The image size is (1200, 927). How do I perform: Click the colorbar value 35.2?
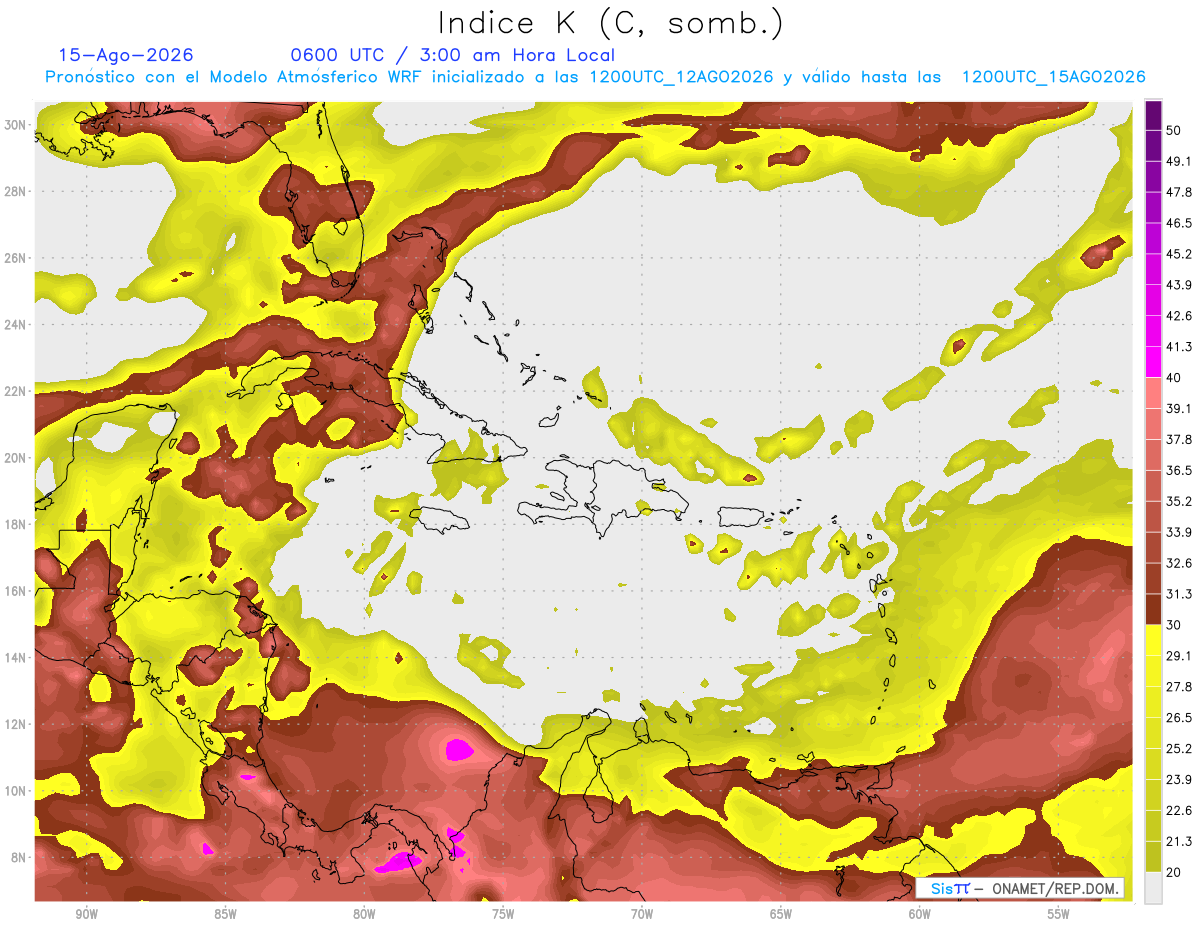click(1179, 501)
